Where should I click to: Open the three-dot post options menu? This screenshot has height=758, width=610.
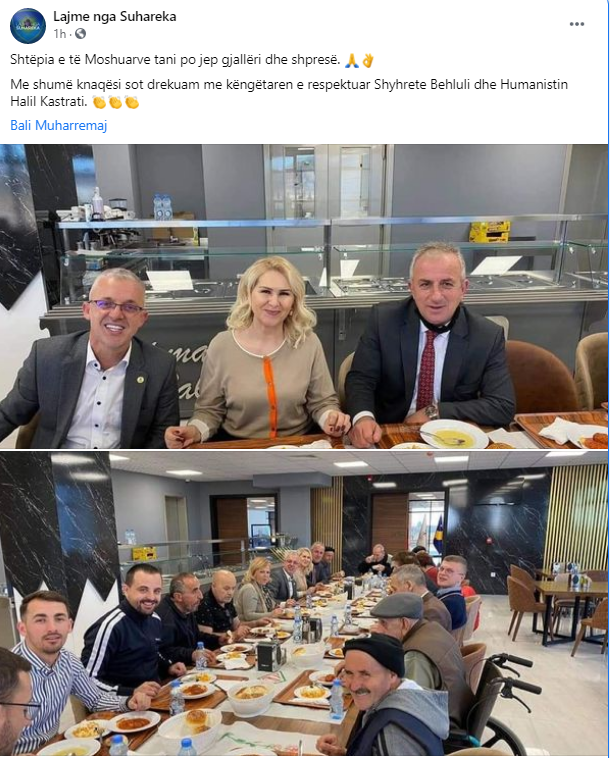[x=577, y=24]
